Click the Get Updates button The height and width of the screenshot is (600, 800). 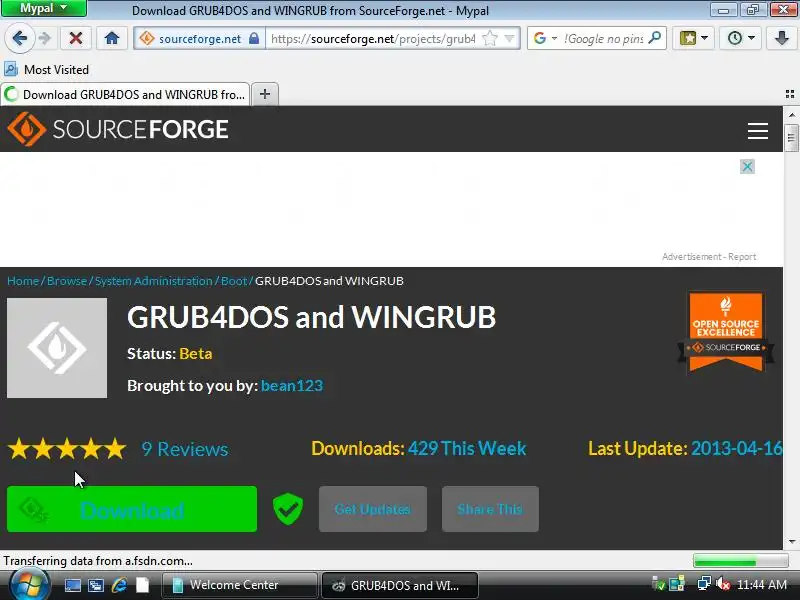click(x=373, y=509)
